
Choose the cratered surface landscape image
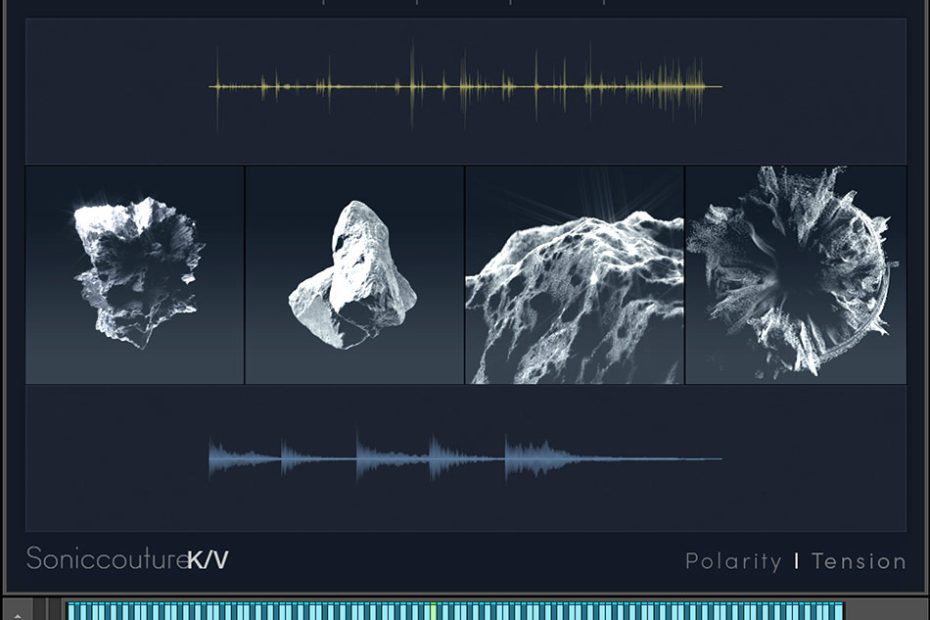tap(574, 290)
